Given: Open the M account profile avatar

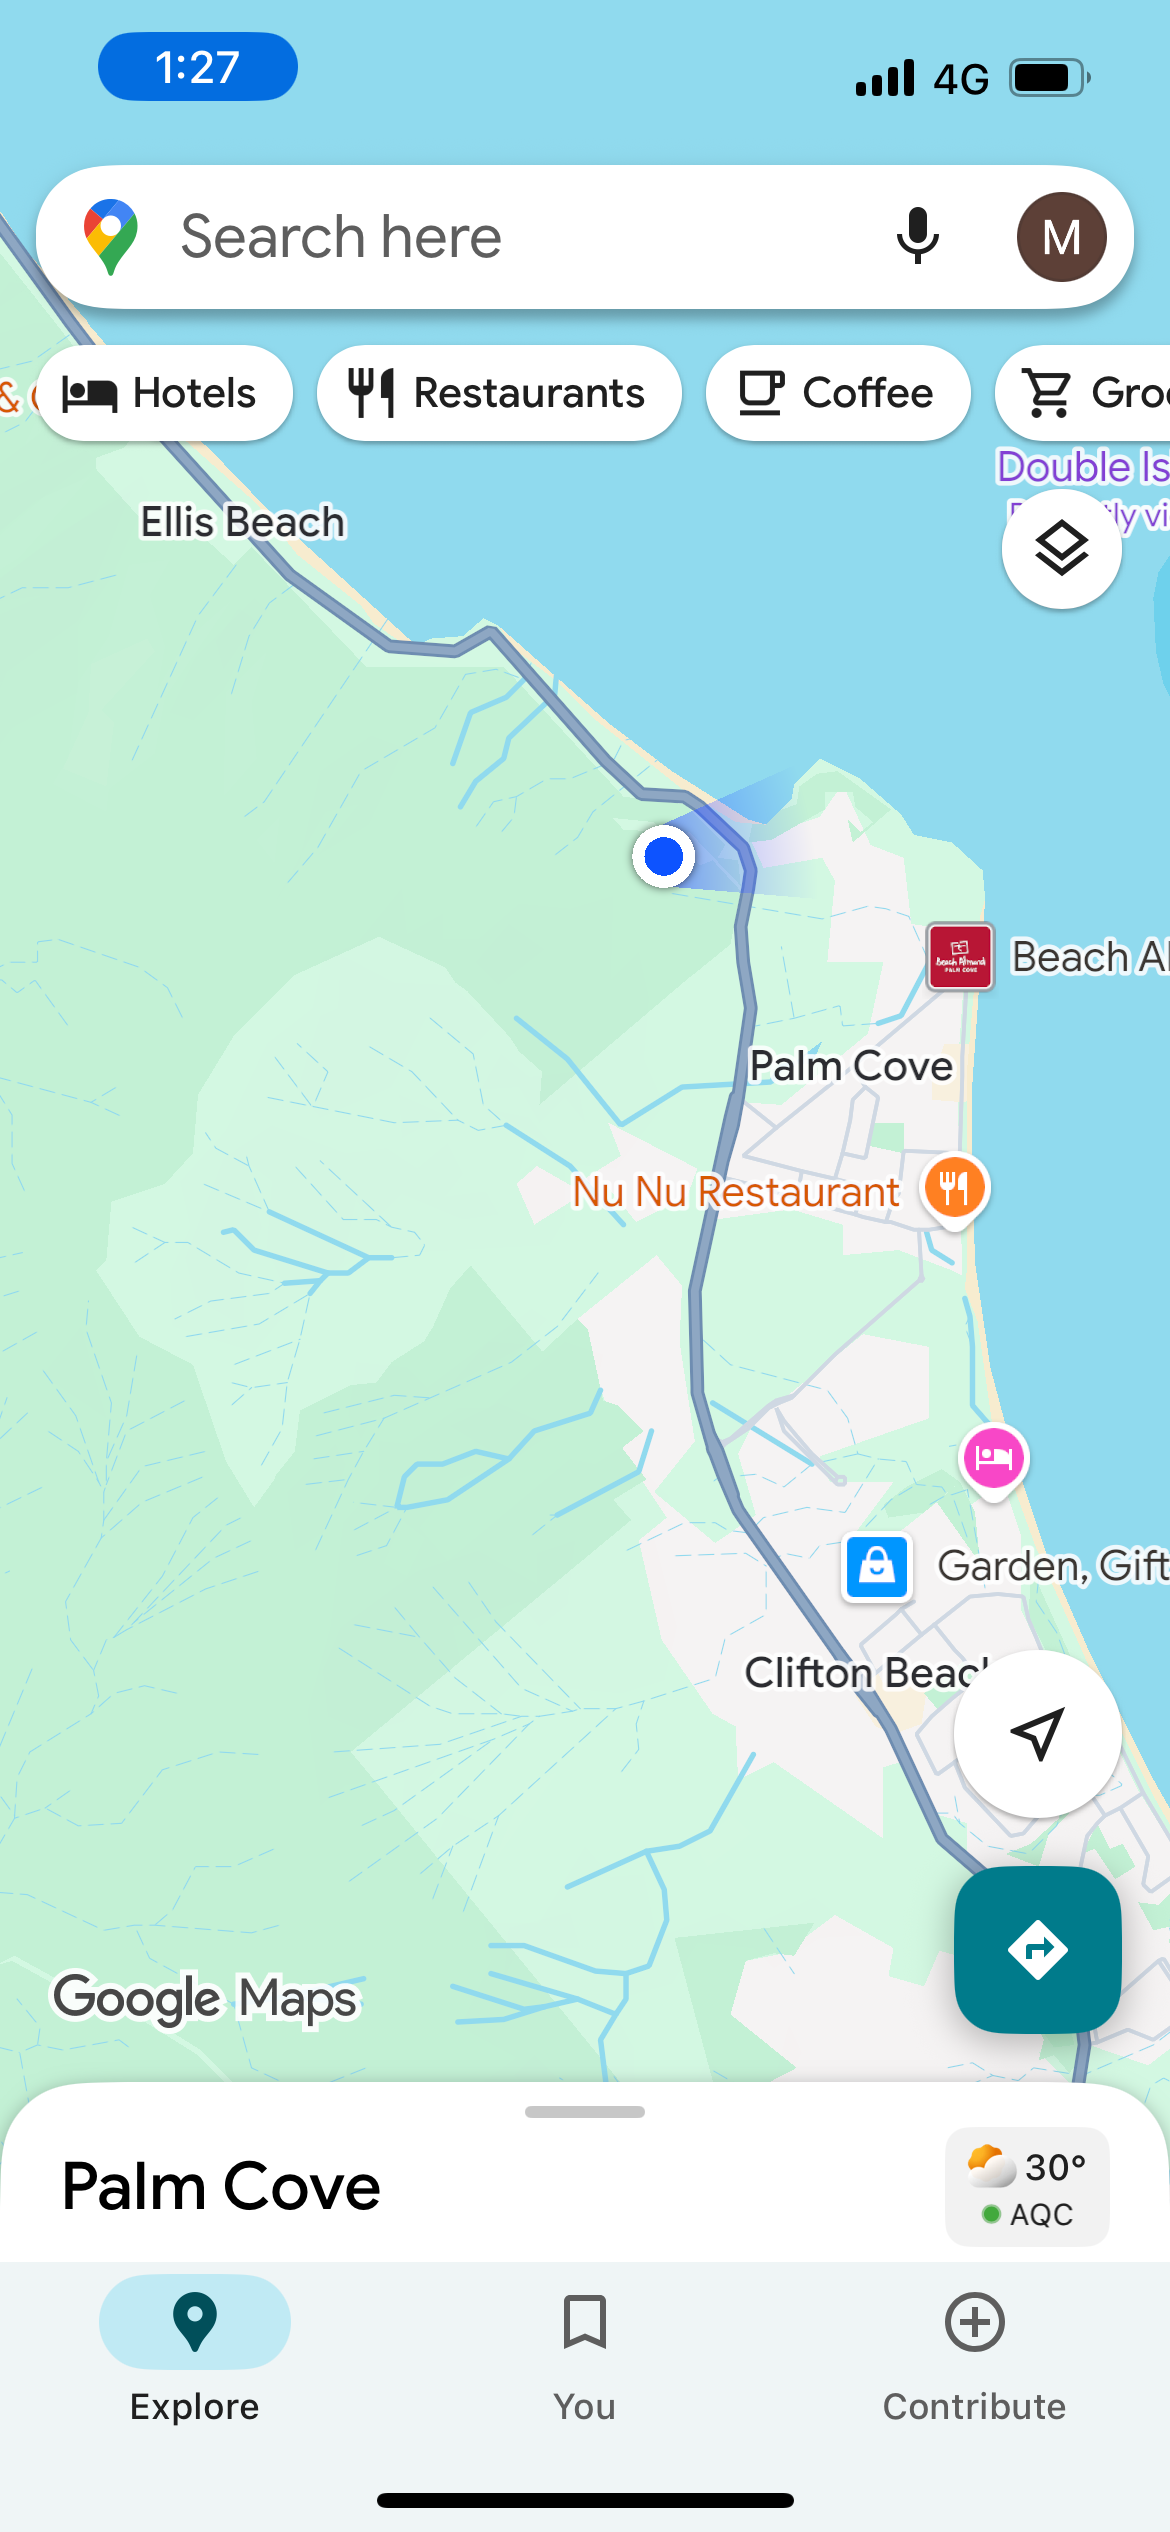Looking at the screenshot, I should 1061,237.
